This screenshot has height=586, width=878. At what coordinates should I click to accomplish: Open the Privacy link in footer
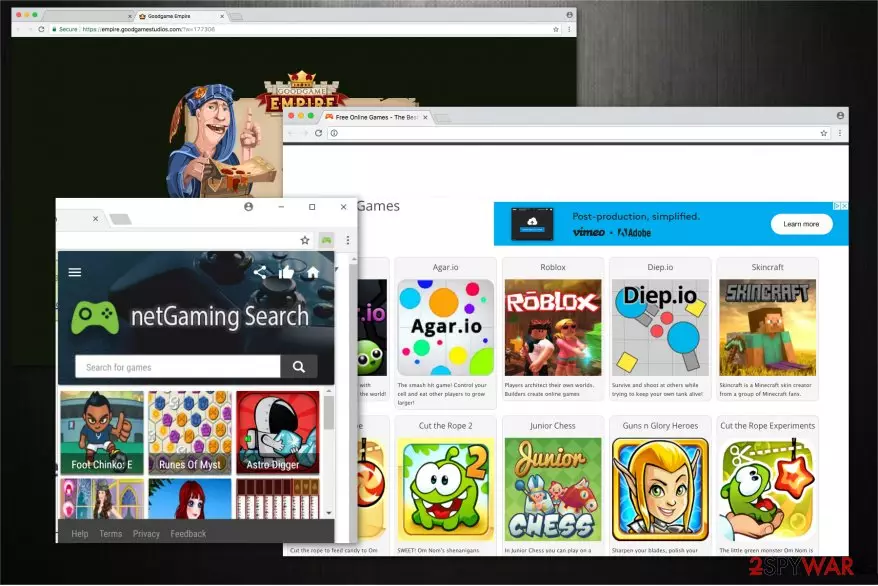(146, 533)
